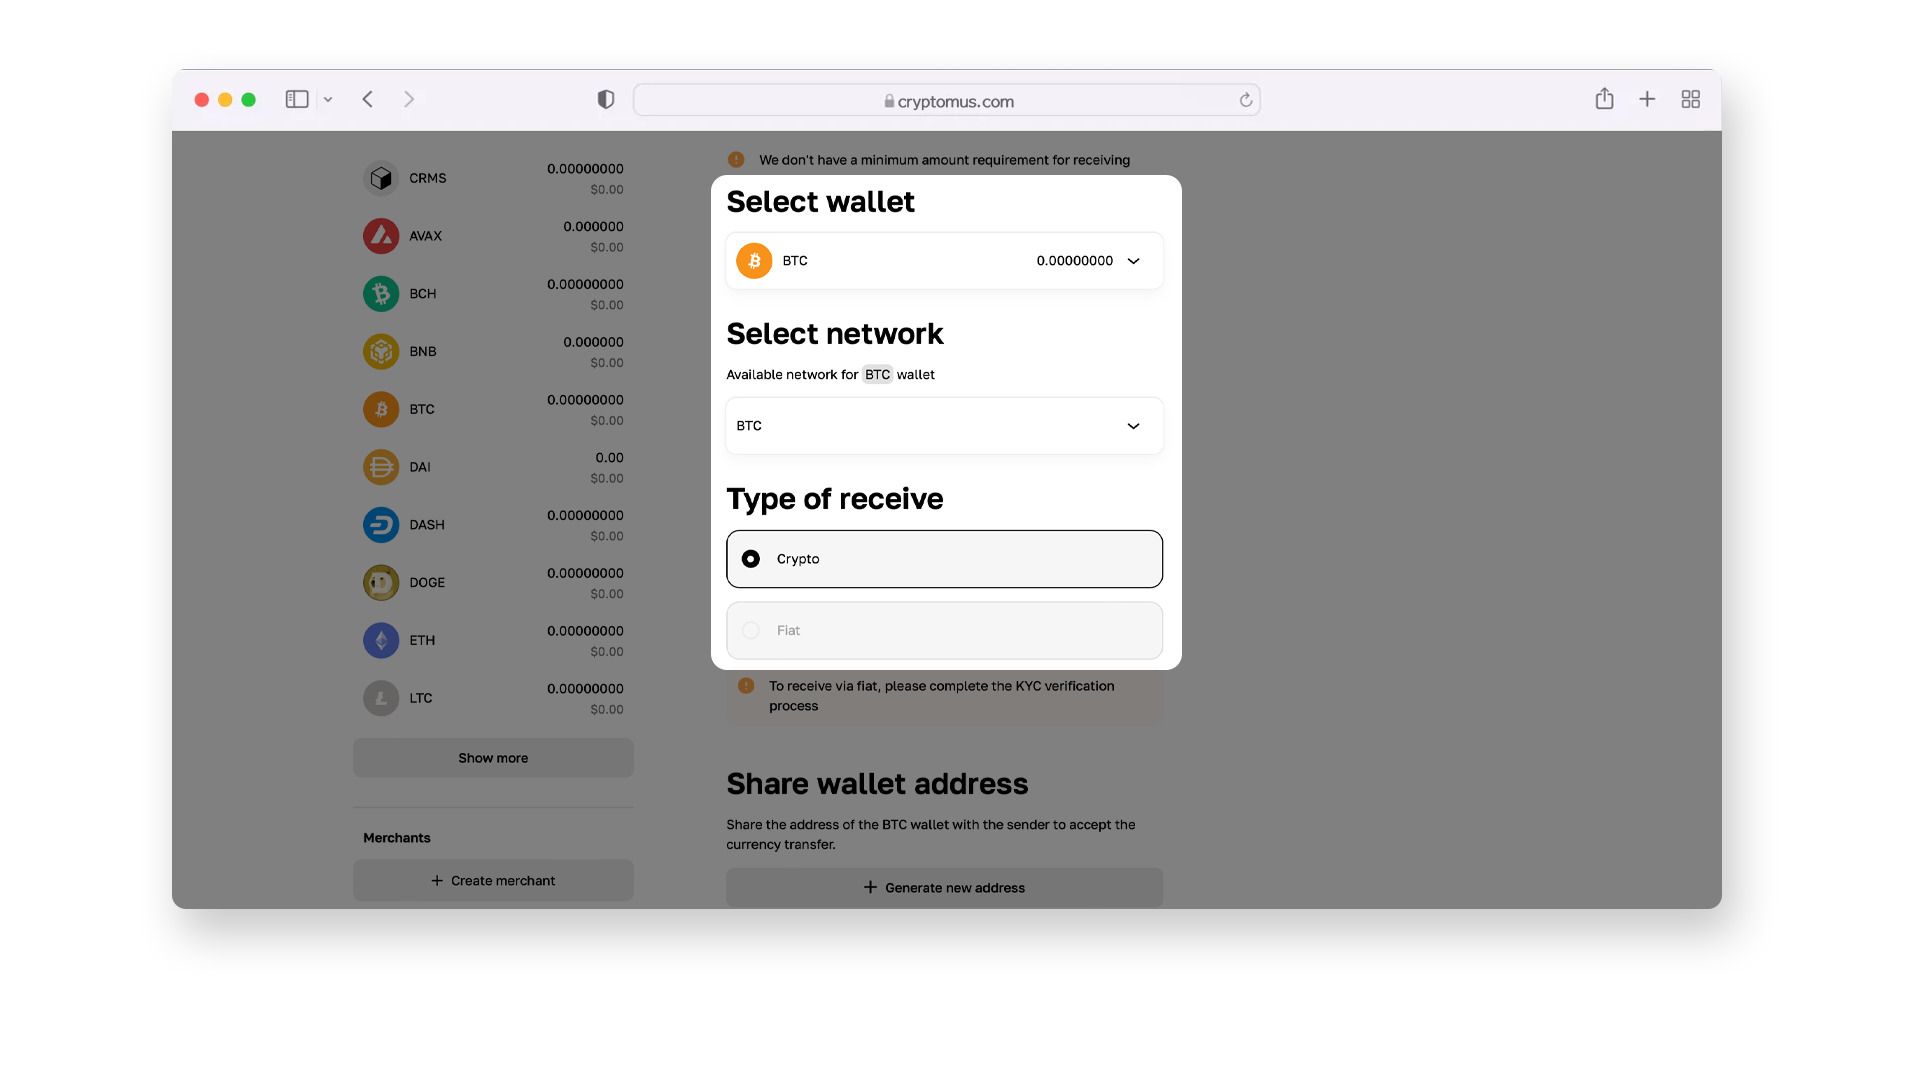Open the Safari share icon

1604,98
